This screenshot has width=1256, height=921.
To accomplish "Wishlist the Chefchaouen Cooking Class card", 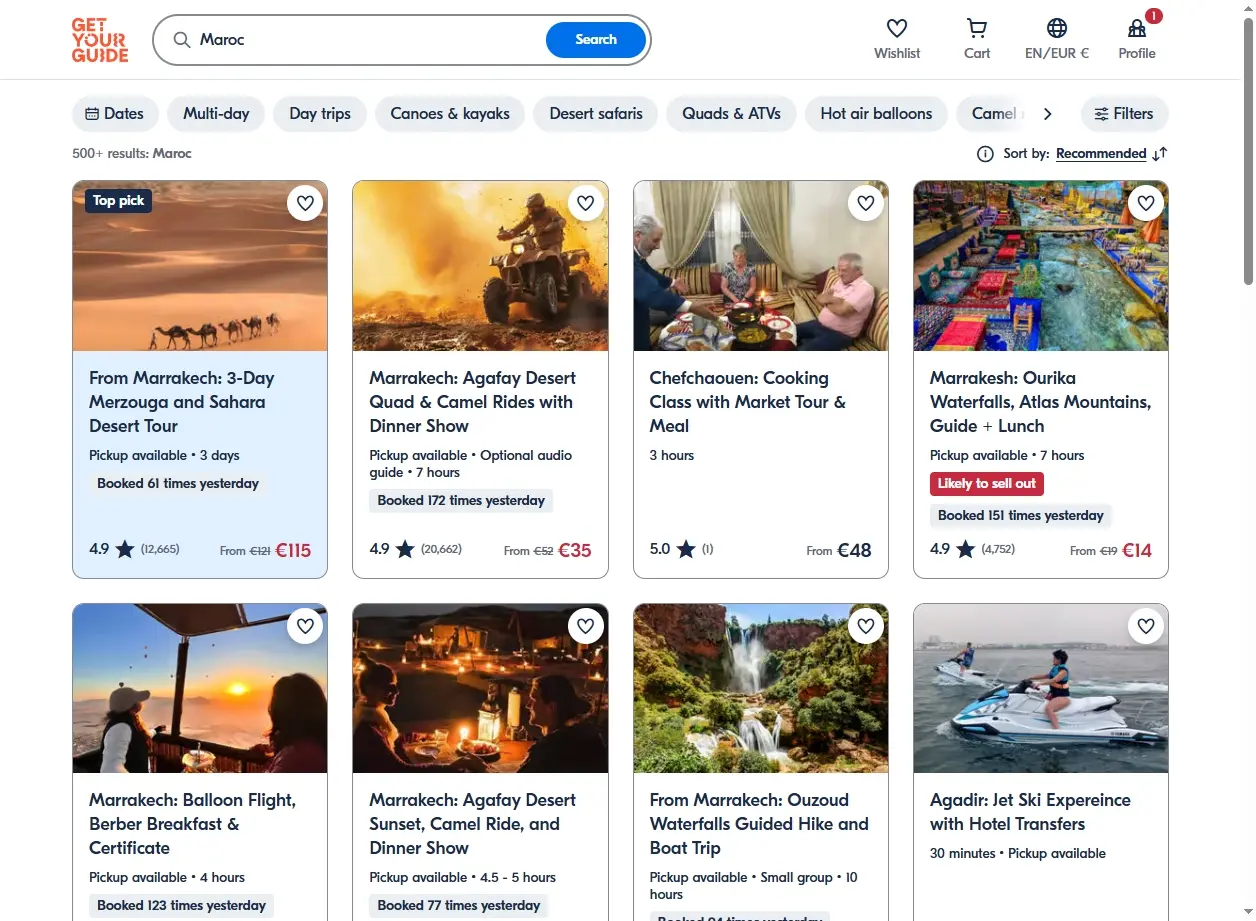I will pos(866,203).
